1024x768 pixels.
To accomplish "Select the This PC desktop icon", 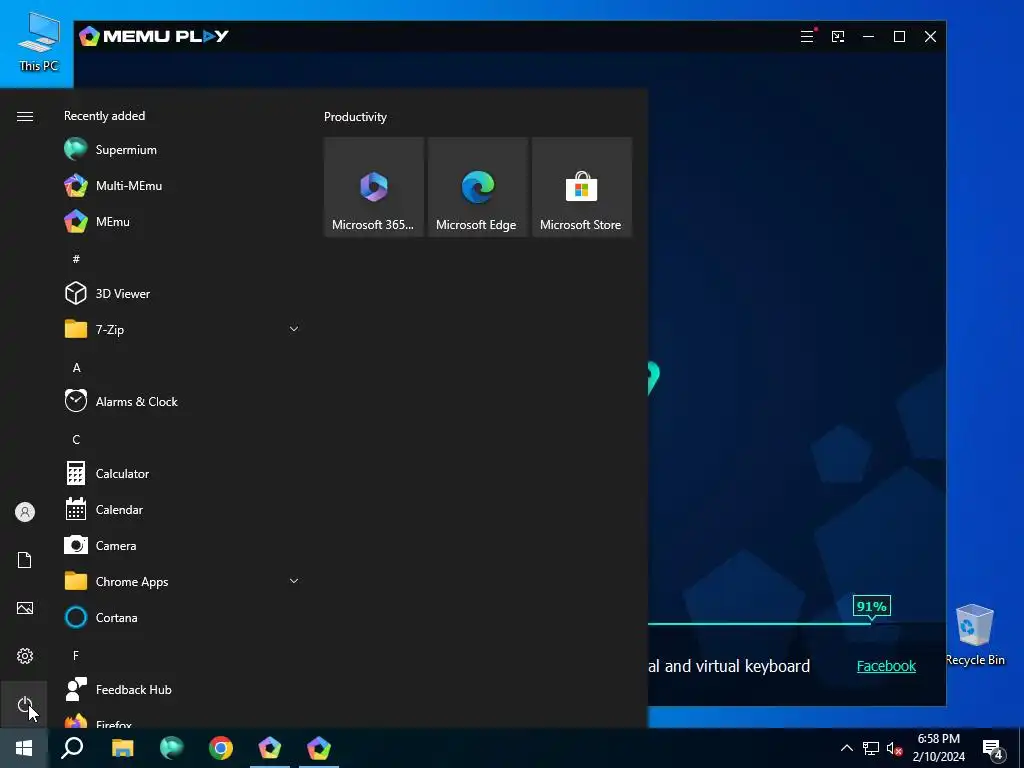I will pyautogui.click(x=39, y=42).
